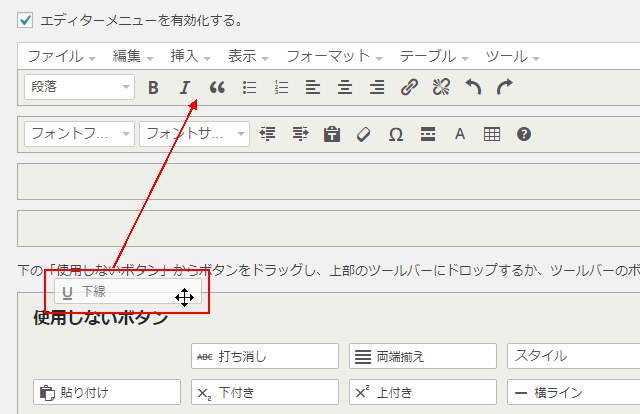Toggle the Bold formatting icon
Viewport: 640px width, 414px height.
153,87
